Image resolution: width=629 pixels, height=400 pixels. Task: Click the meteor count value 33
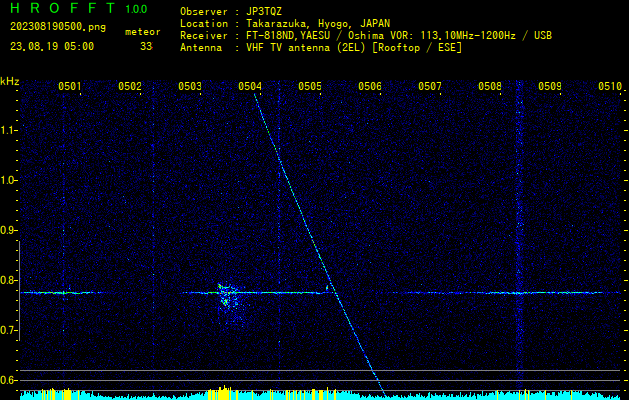coord(146,46)
